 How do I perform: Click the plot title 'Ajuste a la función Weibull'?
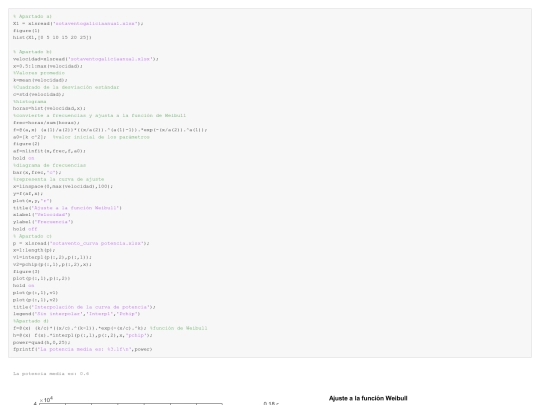pos(368,398)
